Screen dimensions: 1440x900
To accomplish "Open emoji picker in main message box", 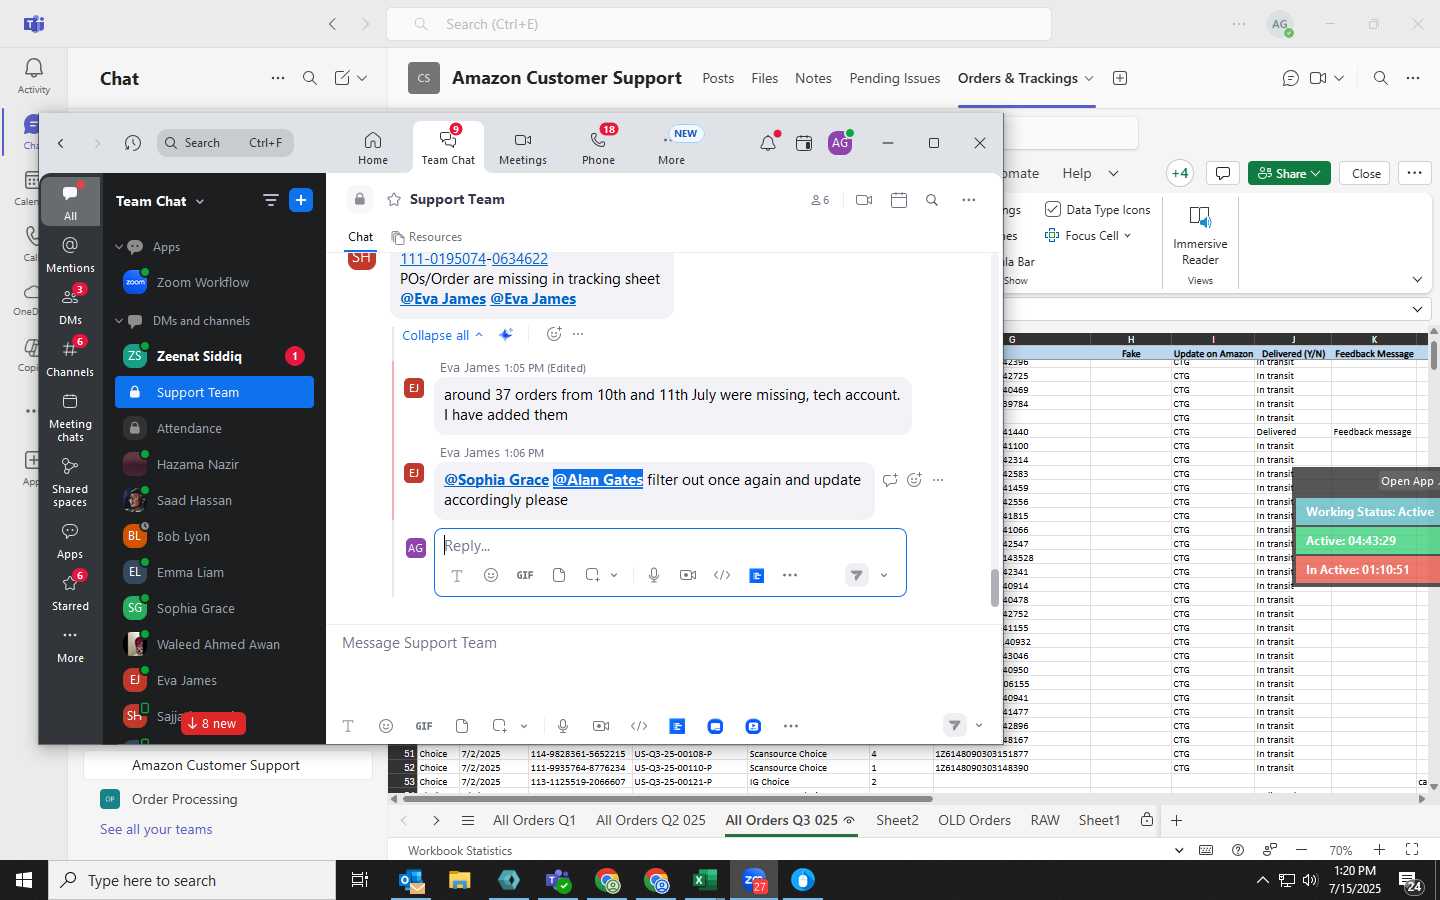I will pos(386,726).
